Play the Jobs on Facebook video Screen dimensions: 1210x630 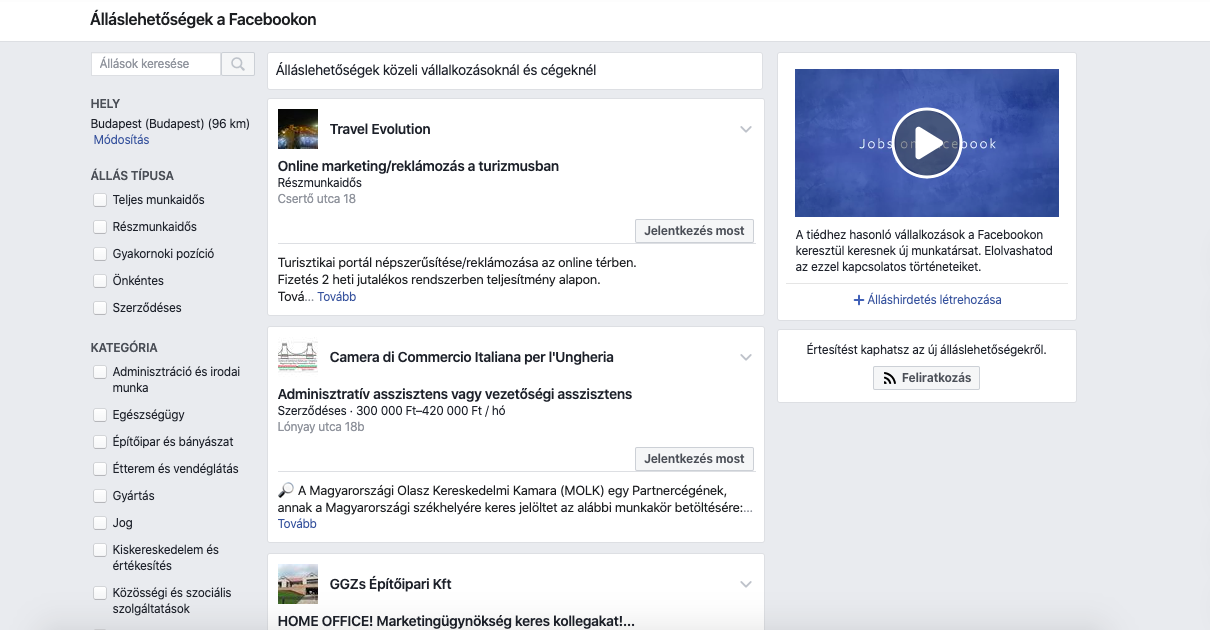(x=926, y=143)
